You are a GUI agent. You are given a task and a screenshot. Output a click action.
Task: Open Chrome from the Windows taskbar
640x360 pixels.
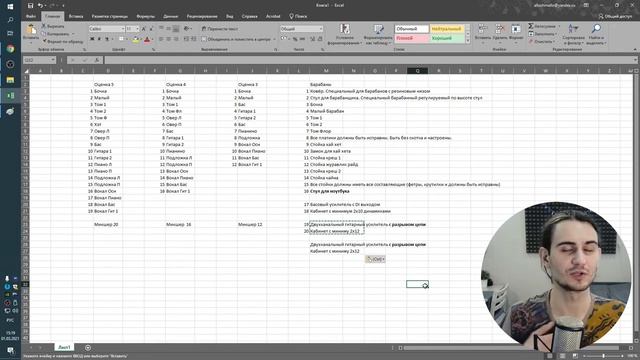point(10,49)
